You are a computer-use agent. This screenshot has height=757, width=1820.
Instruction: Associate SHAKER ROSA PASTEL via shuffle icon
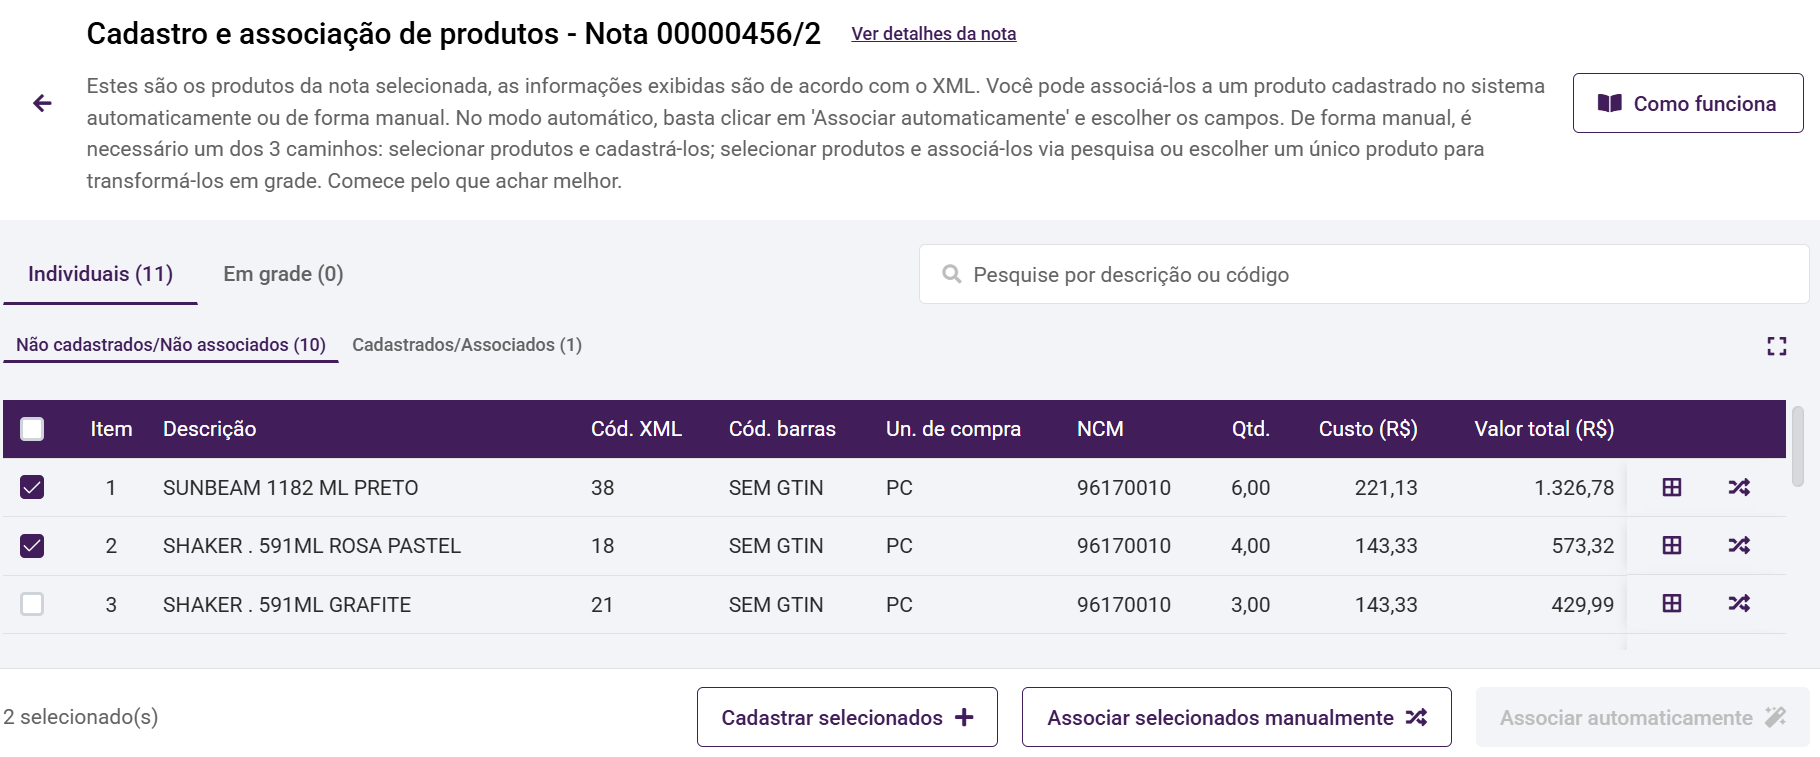pos(1739,545)
